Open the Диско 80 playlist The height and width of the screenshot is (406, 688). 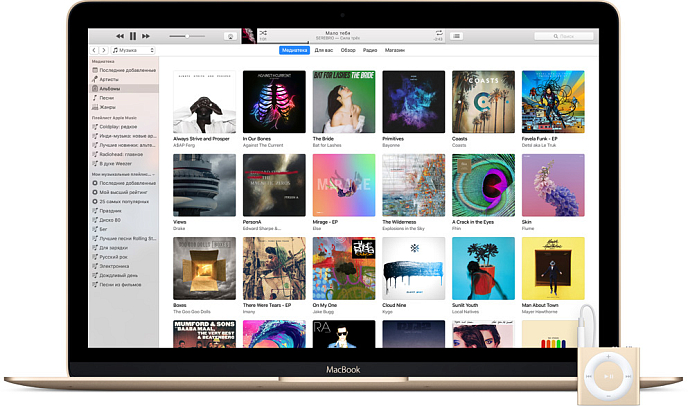[x=124, y=220]
